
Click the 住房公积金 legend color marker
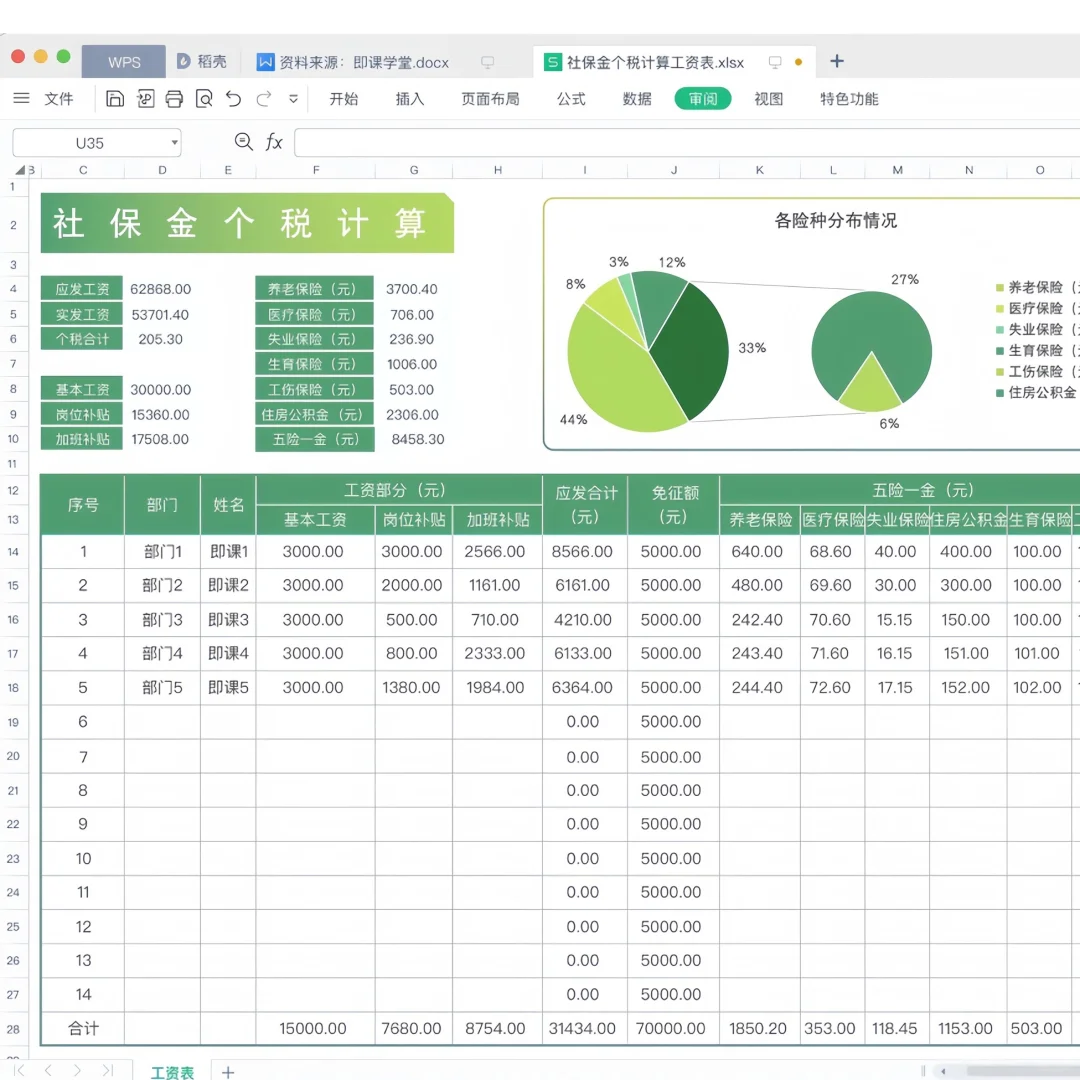(999, 393)
